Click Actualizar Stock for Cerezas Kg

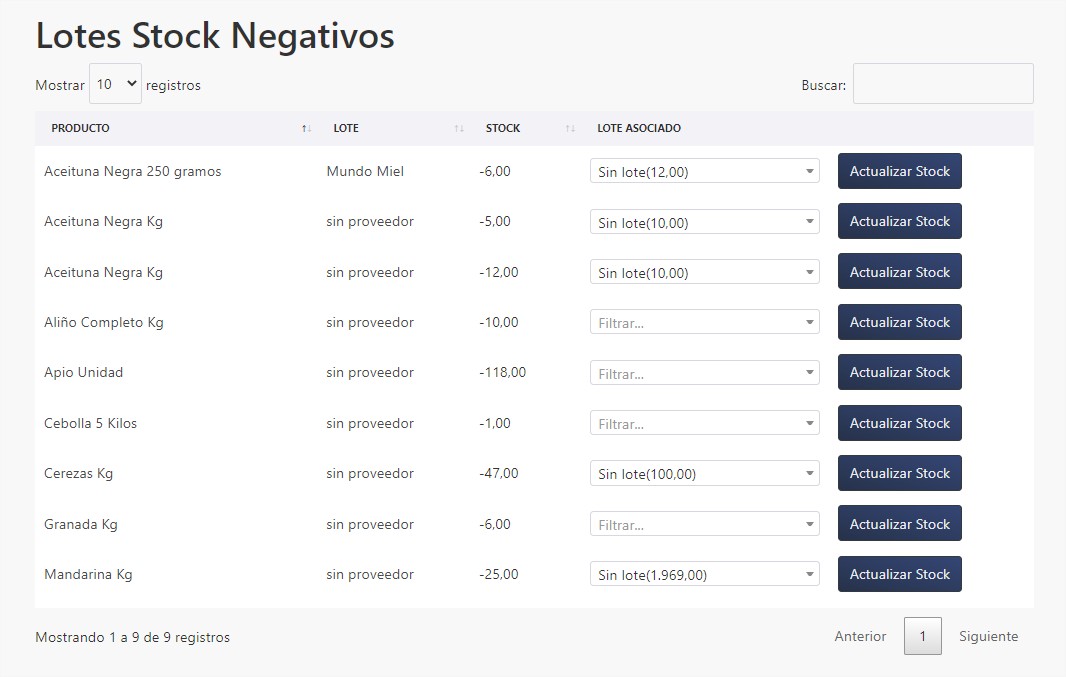coord(899,473)
